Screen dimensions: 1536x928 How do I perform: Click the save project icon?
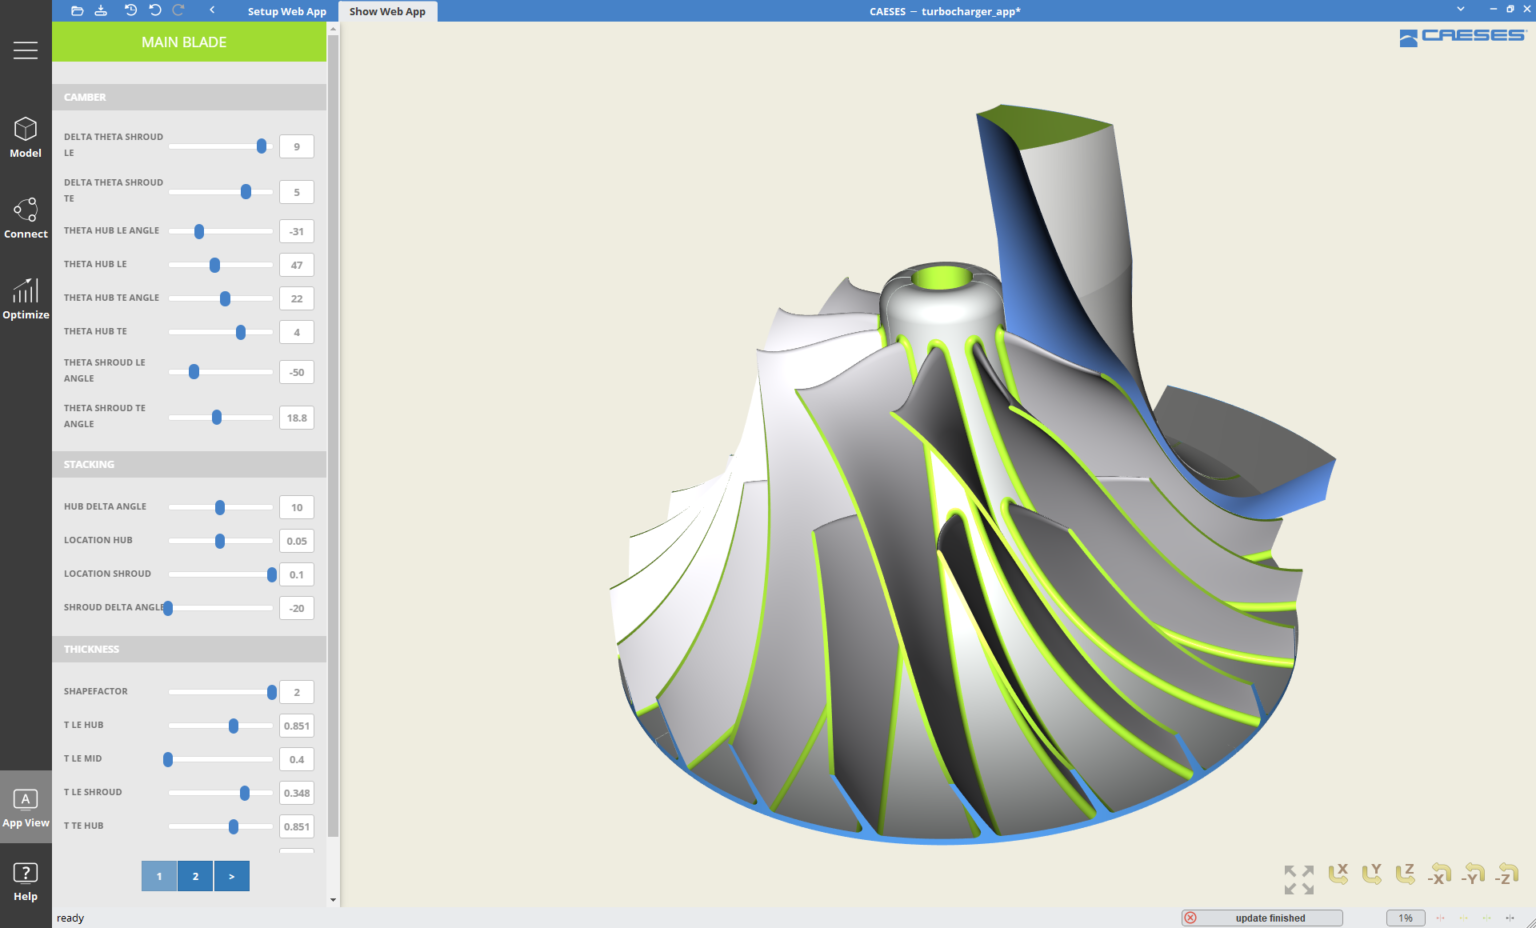pyautogui.click(x=101, y=10)
